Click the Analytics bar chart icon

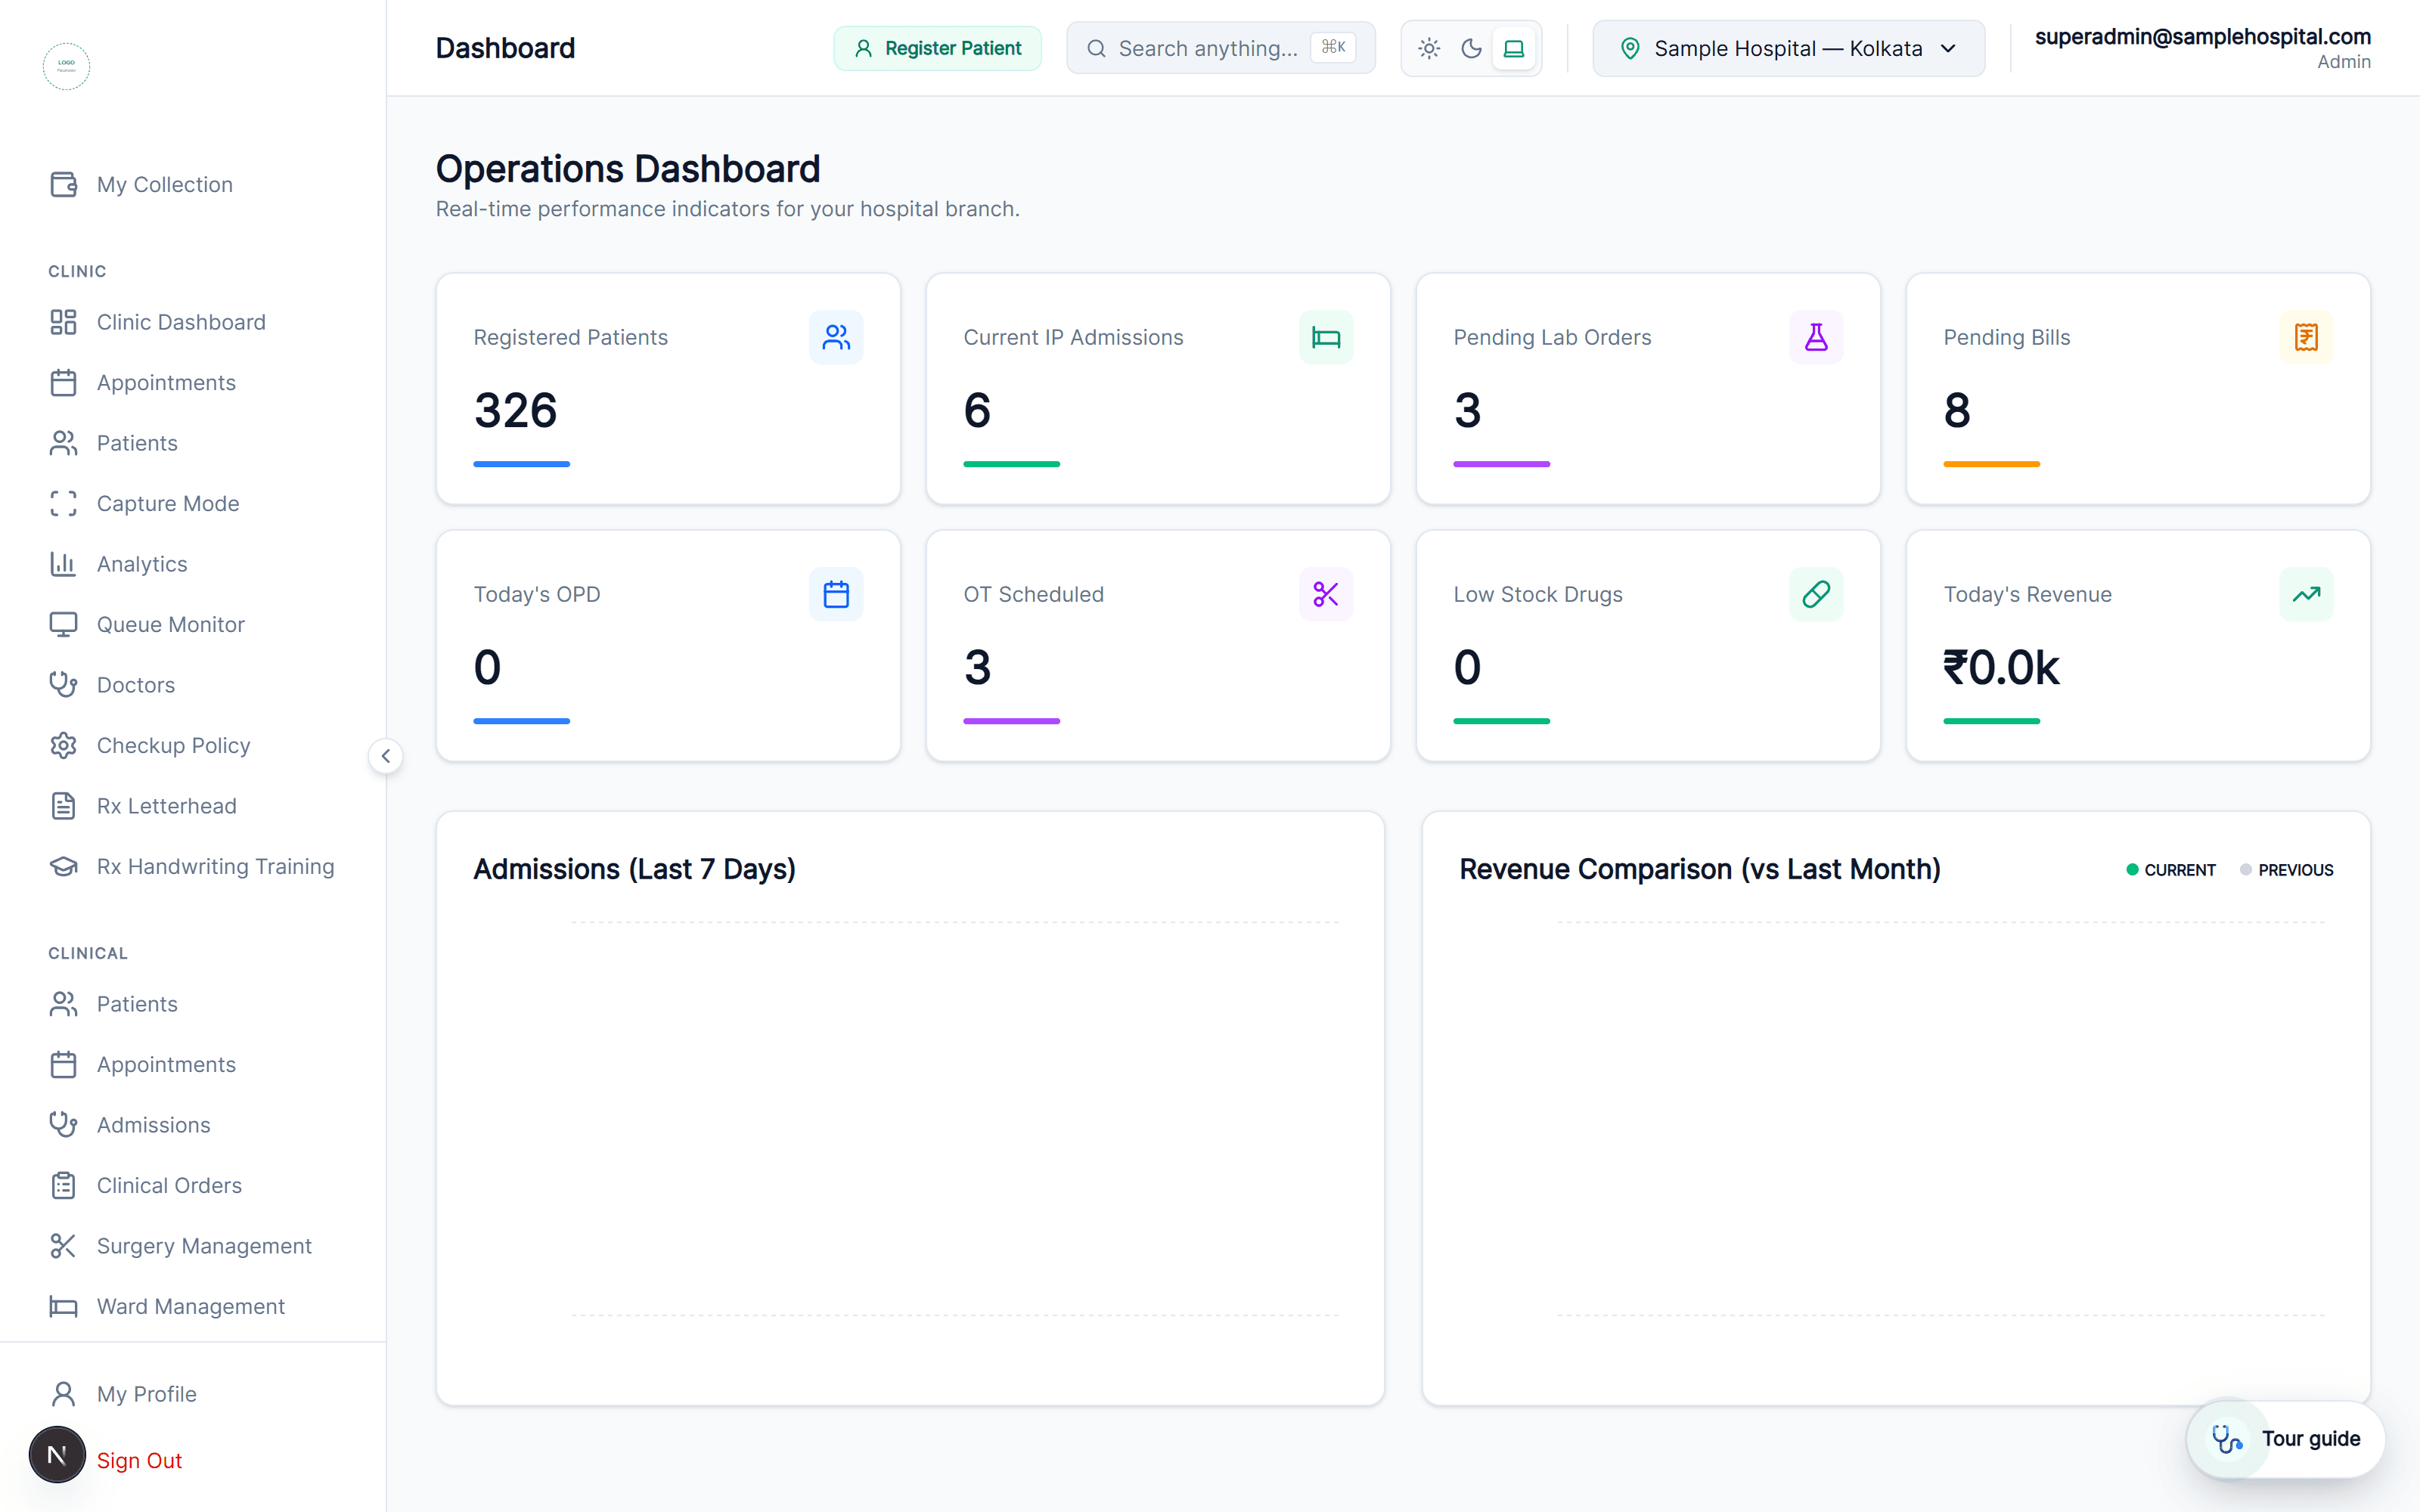[x=64, y=564]
